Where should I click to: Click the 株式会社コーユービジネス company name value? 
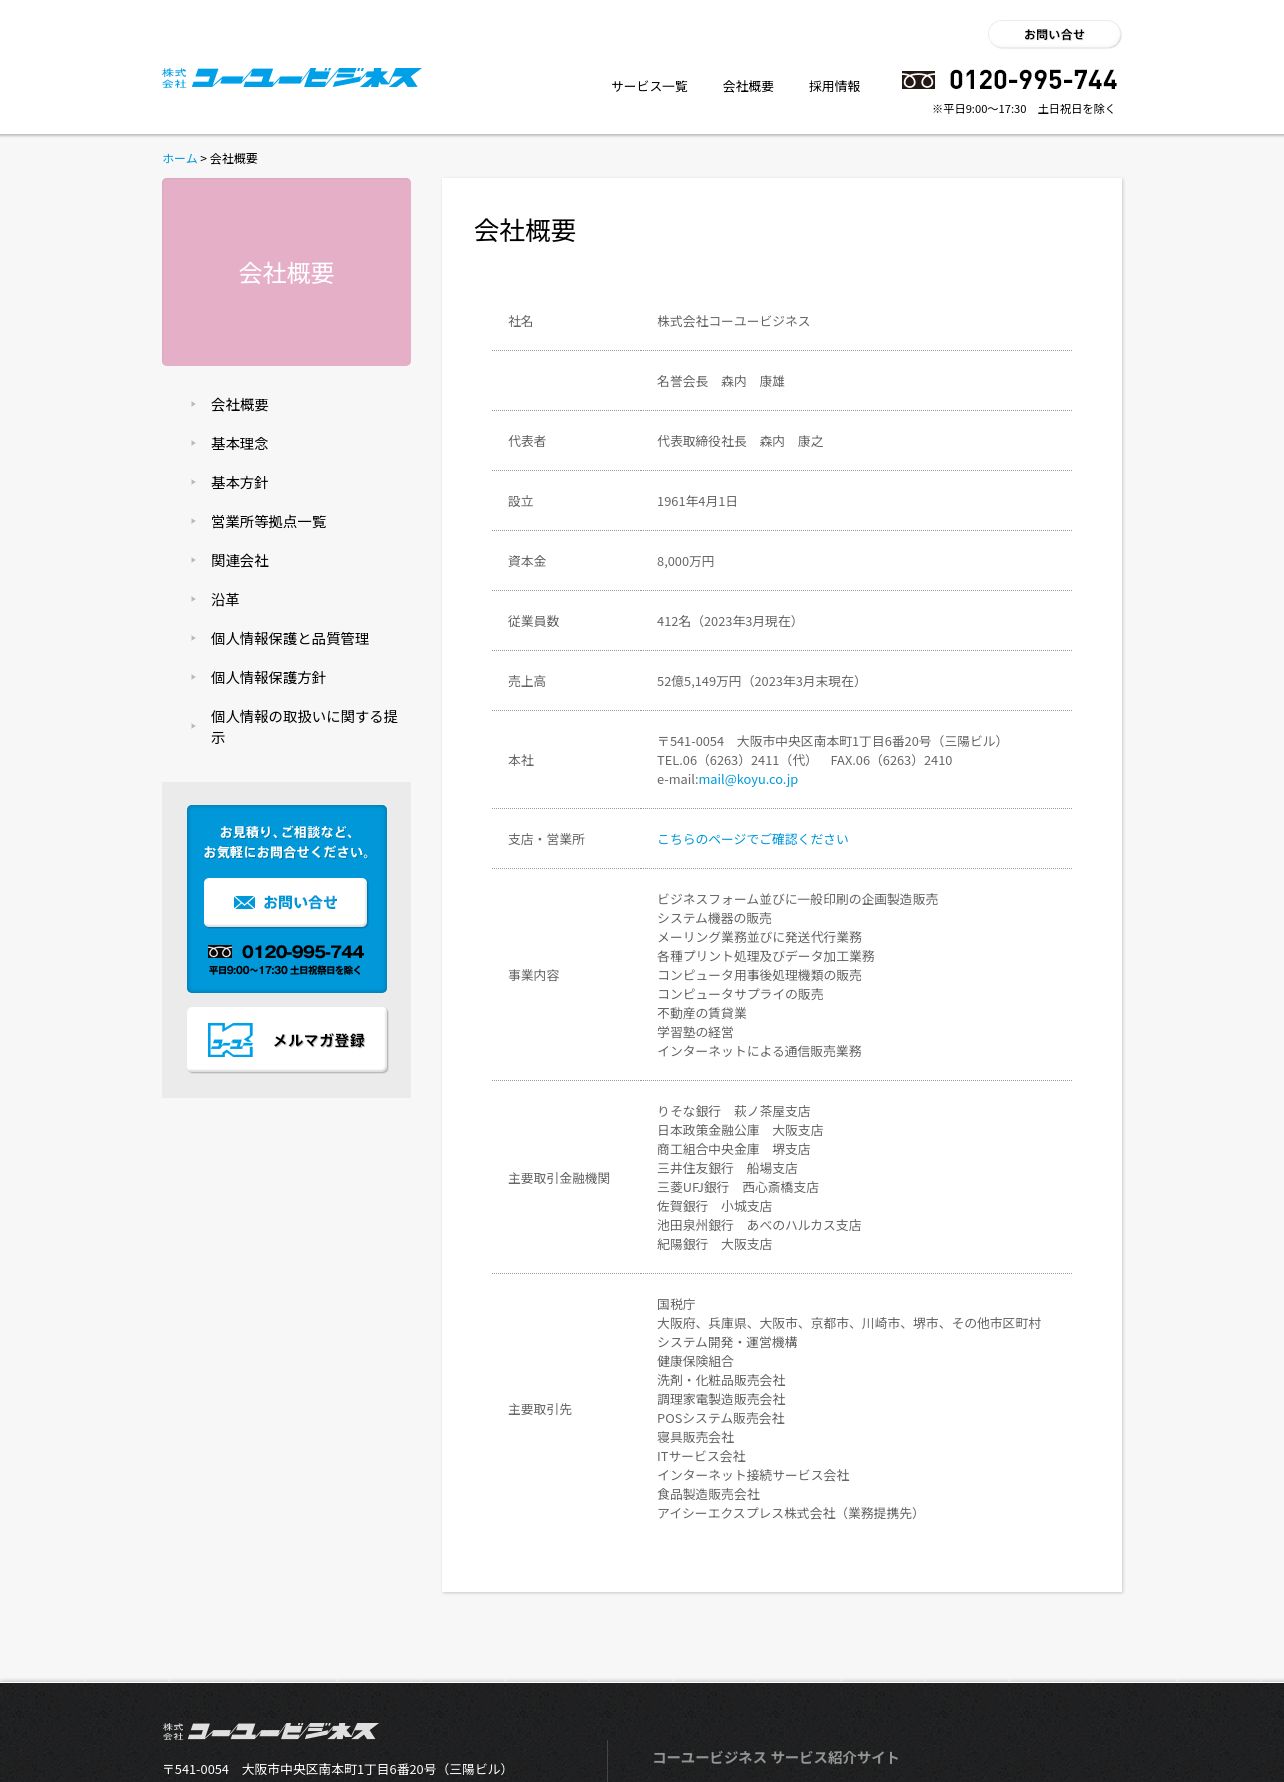pyautogui.click(x=733, y=322)
